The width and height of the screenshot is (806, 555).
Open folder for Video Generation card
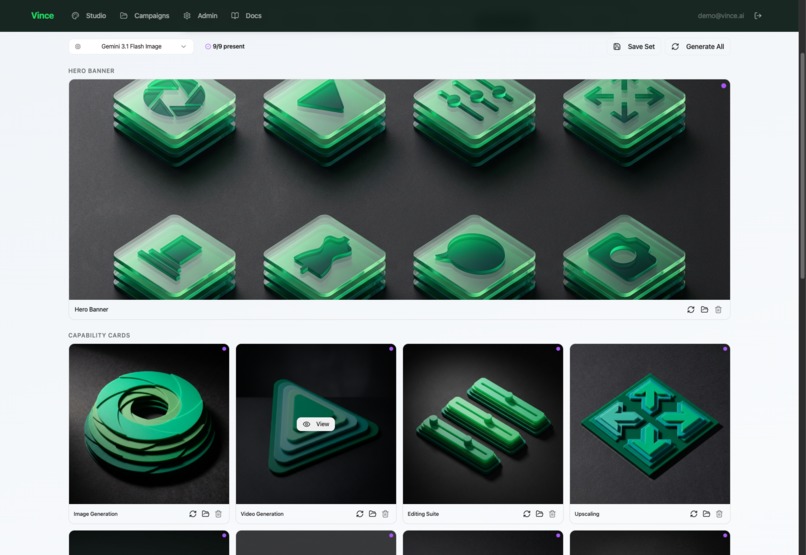(x=372, y=514)
